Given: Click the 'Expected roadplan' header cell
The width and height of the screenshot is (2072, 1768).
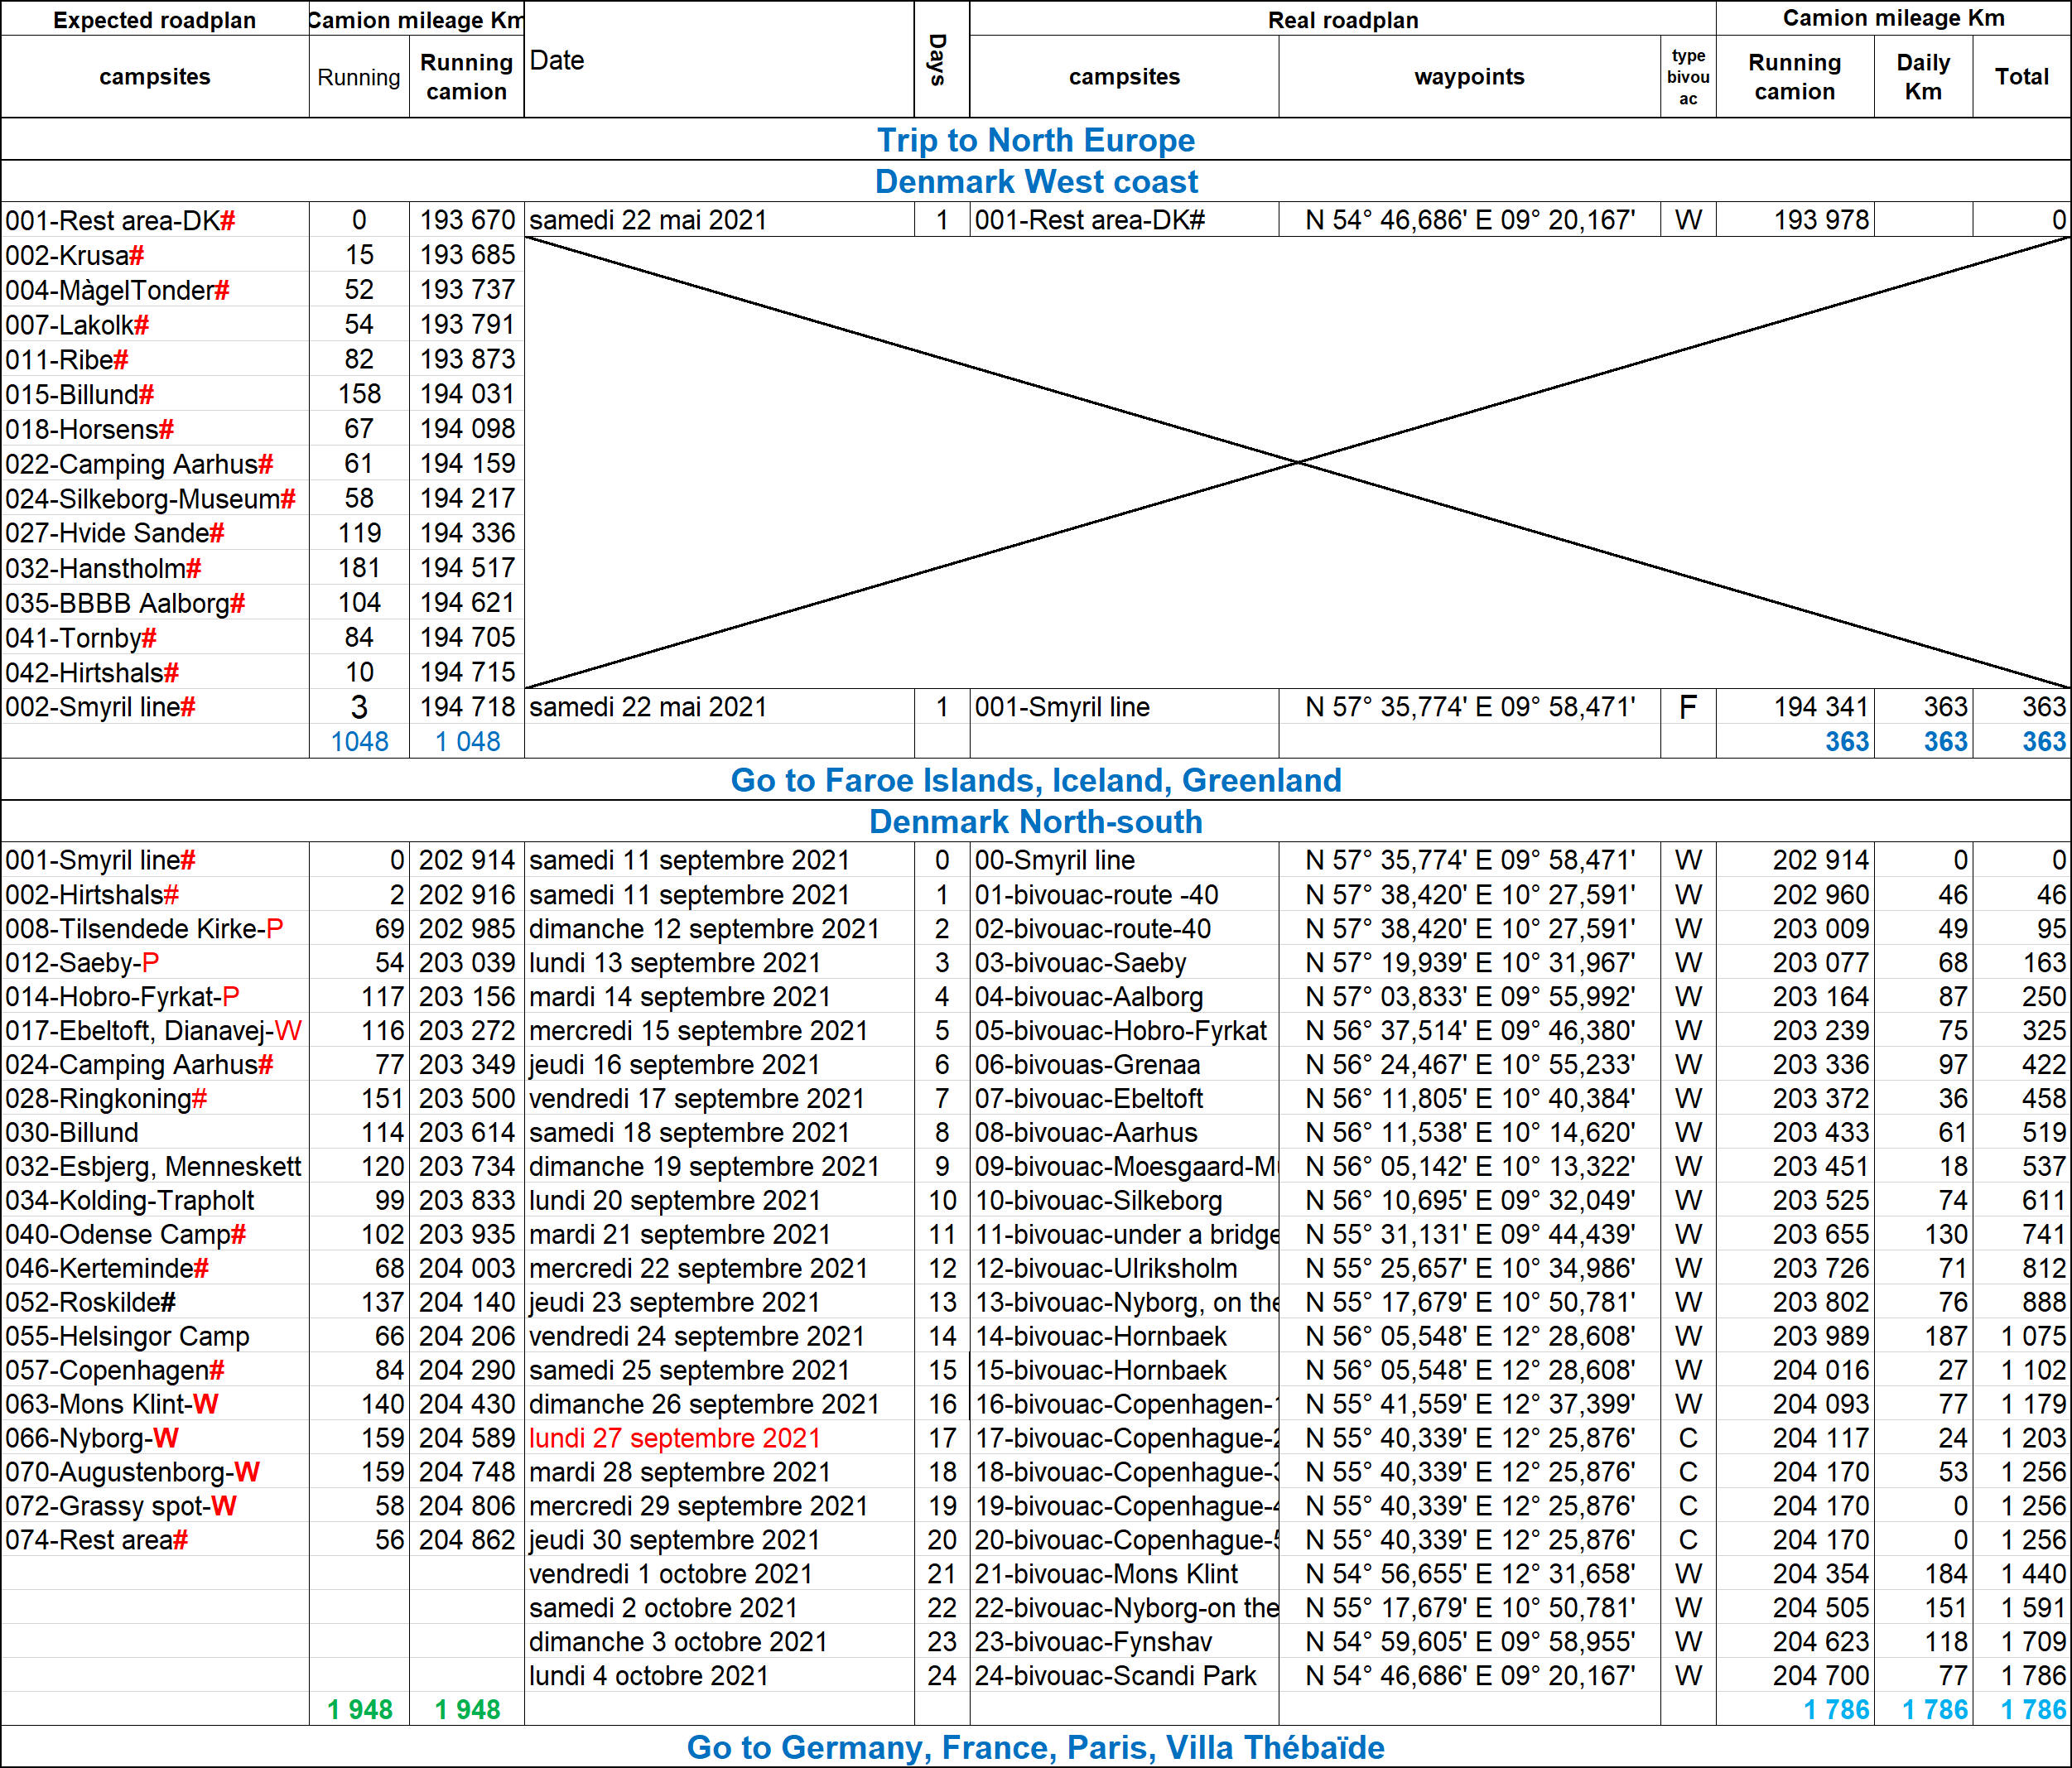Looking at the screenshot, I should tap(154, 20).
